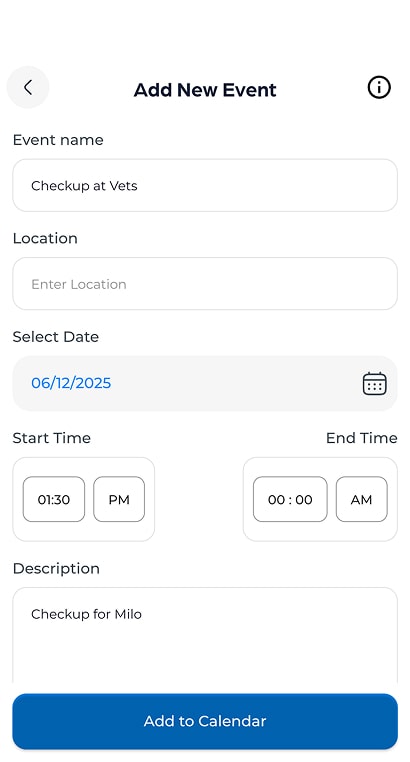
Task: Open the info icon at top right
Action: point(379,87)
